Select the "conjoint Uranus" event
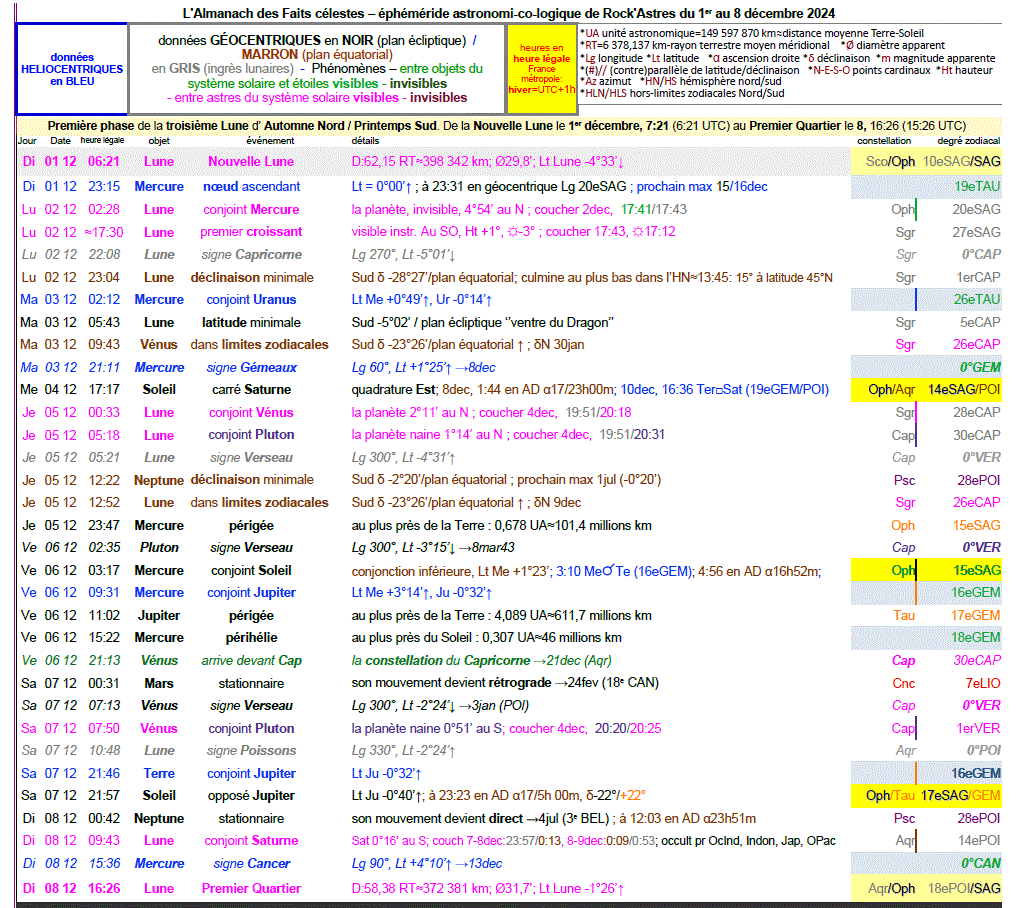 [251, 300]
